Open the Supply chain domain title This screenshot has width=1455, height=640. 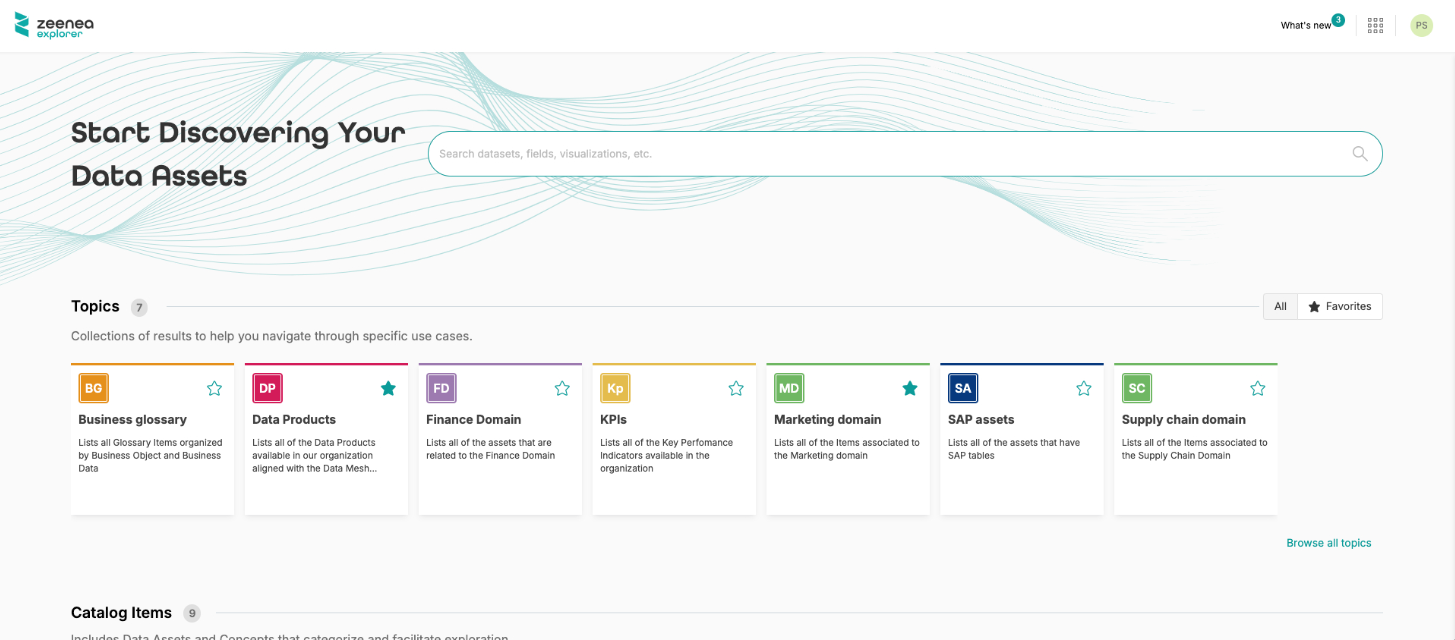pyautogui.click(x=1183, y=420)
